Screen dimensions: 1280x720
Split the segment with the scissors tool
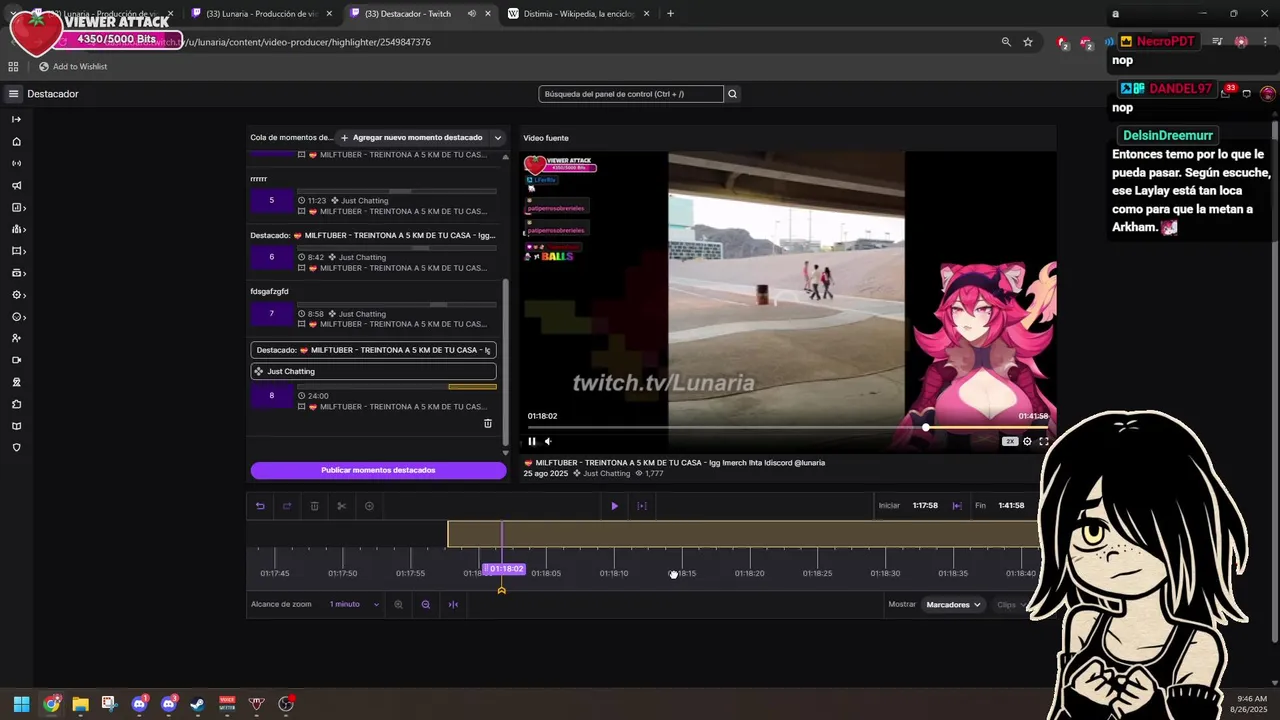coord(341,506)
